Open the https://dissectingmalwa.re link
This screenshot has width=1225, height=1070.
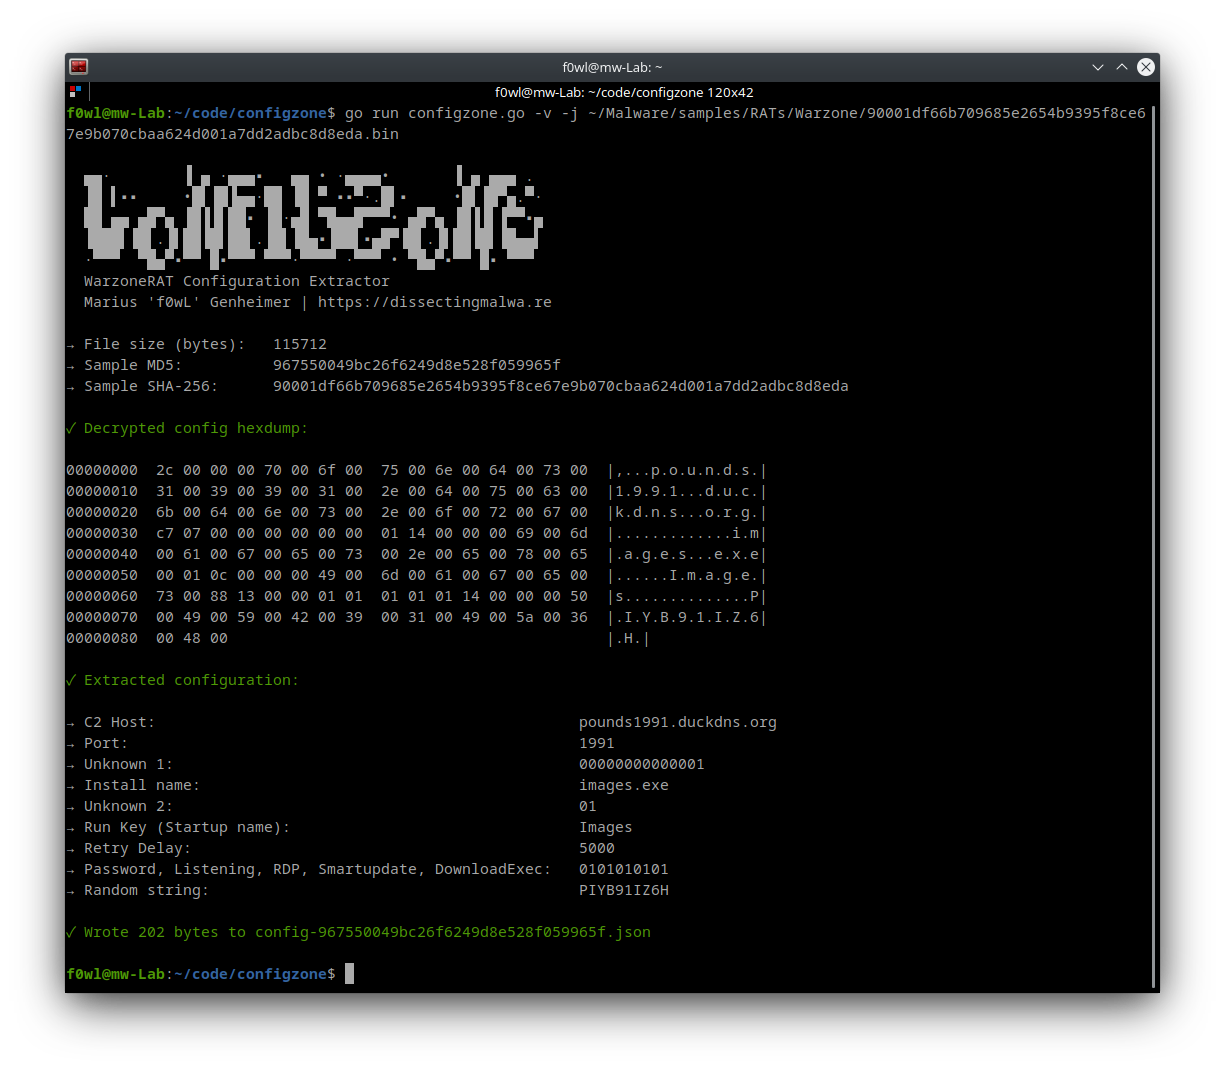pyautogui.click(x=435, y=302)
